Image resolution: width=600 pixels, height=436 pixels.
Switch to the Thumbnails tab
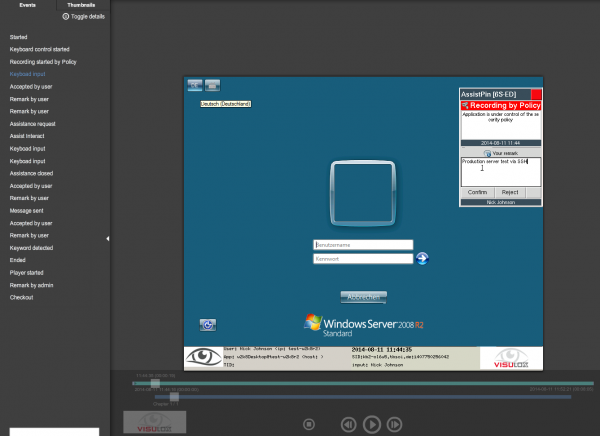click(x=81, y=5)
